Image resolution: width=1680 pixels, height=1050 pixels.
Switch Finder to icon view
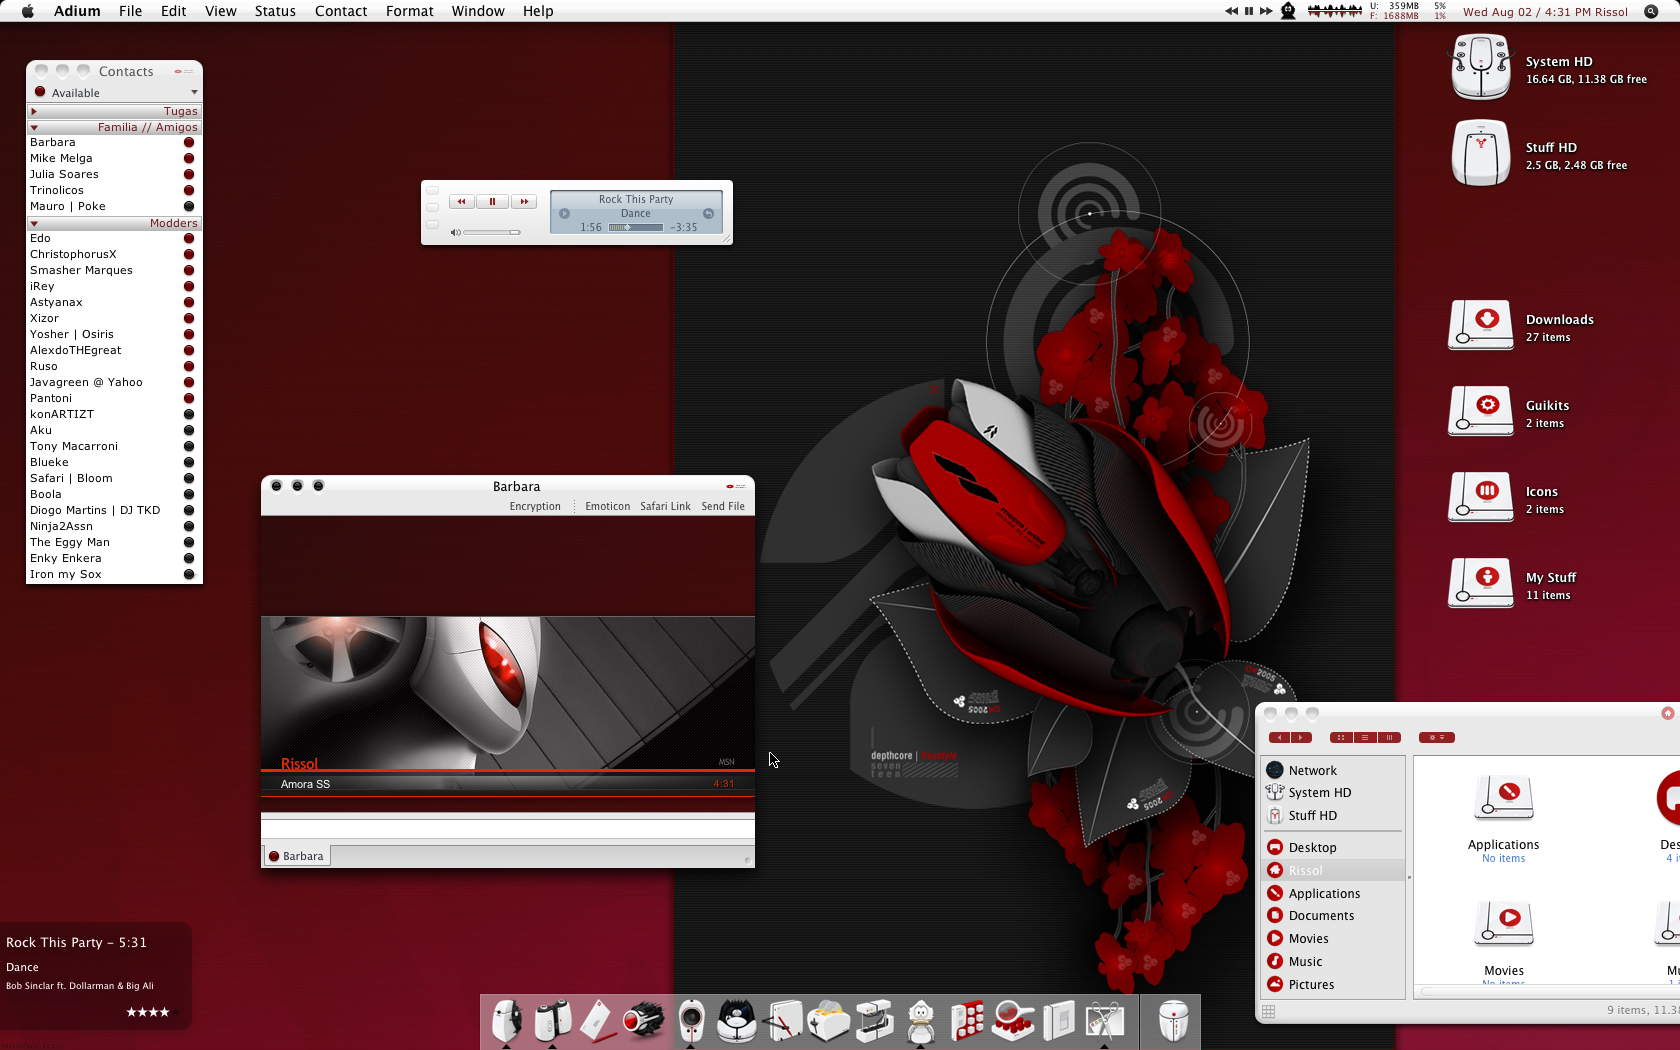coord(1341,737)
